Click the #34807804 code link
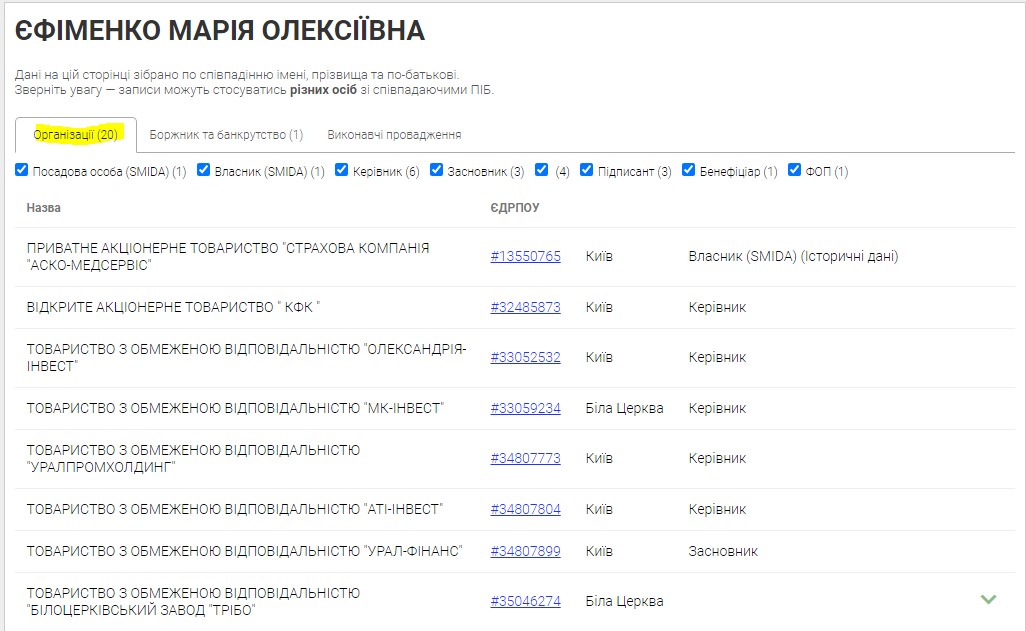The width and height of the screenshot is (1026, 631). coord(525,509)
